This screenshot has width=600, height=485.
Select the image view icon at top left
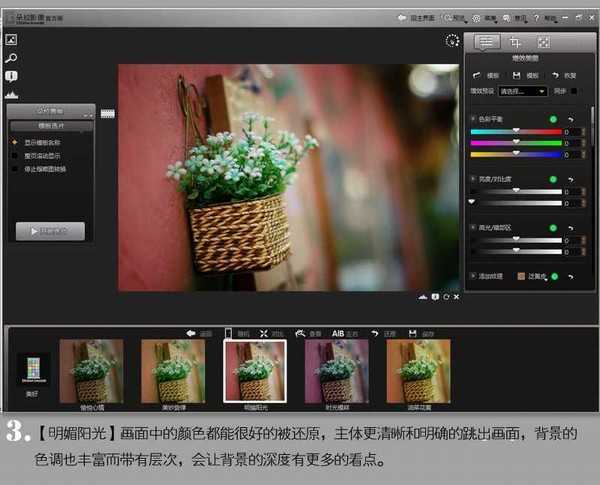click(x=11, y=40)
